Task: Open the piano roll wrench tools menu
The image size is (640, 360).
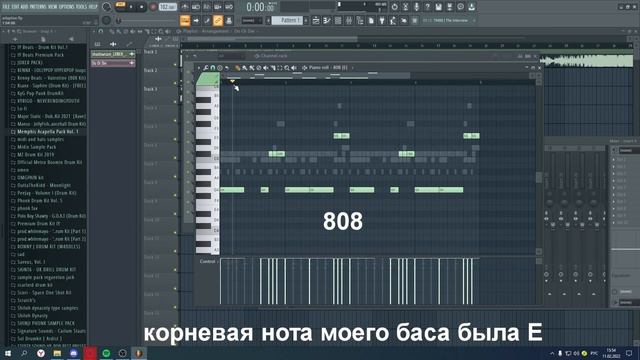Action: (x=206, y=68)
